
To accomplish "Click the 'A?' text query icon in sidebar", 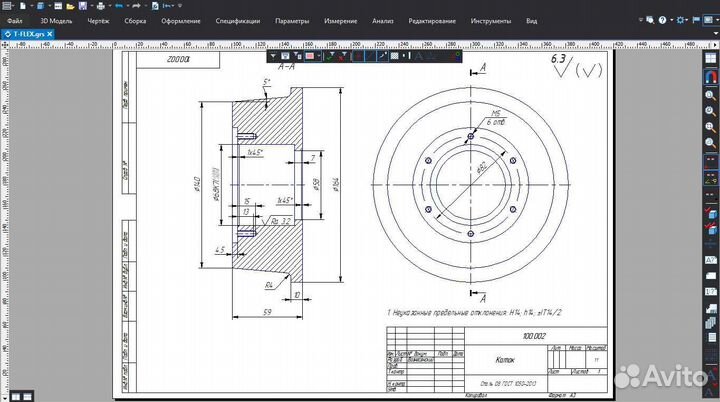I will [711, 260].
